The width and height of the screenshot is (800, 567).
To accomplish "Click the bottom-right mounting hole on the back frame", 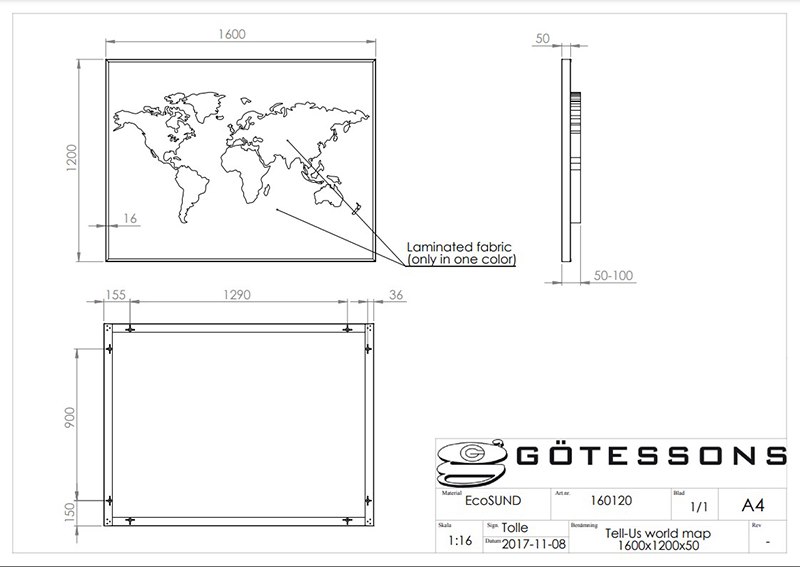I will [347, 520].
